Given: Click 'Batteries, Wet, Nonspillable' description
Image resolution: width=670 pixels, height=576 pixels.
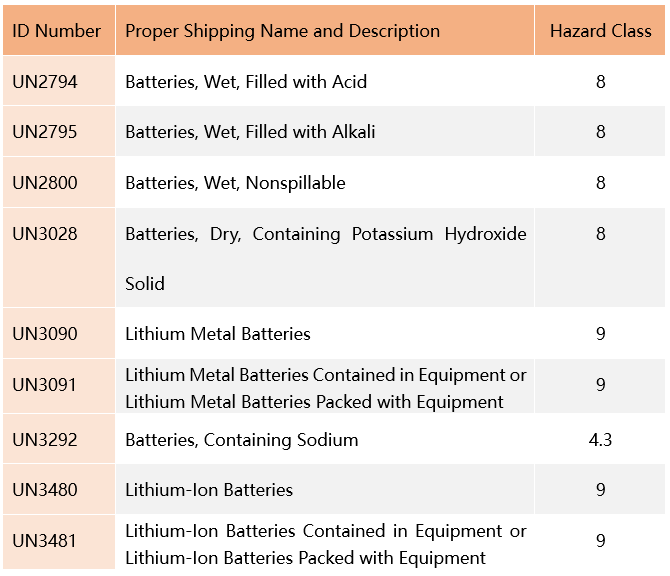Looking at the screenshot, I should [x=235, y=183].
